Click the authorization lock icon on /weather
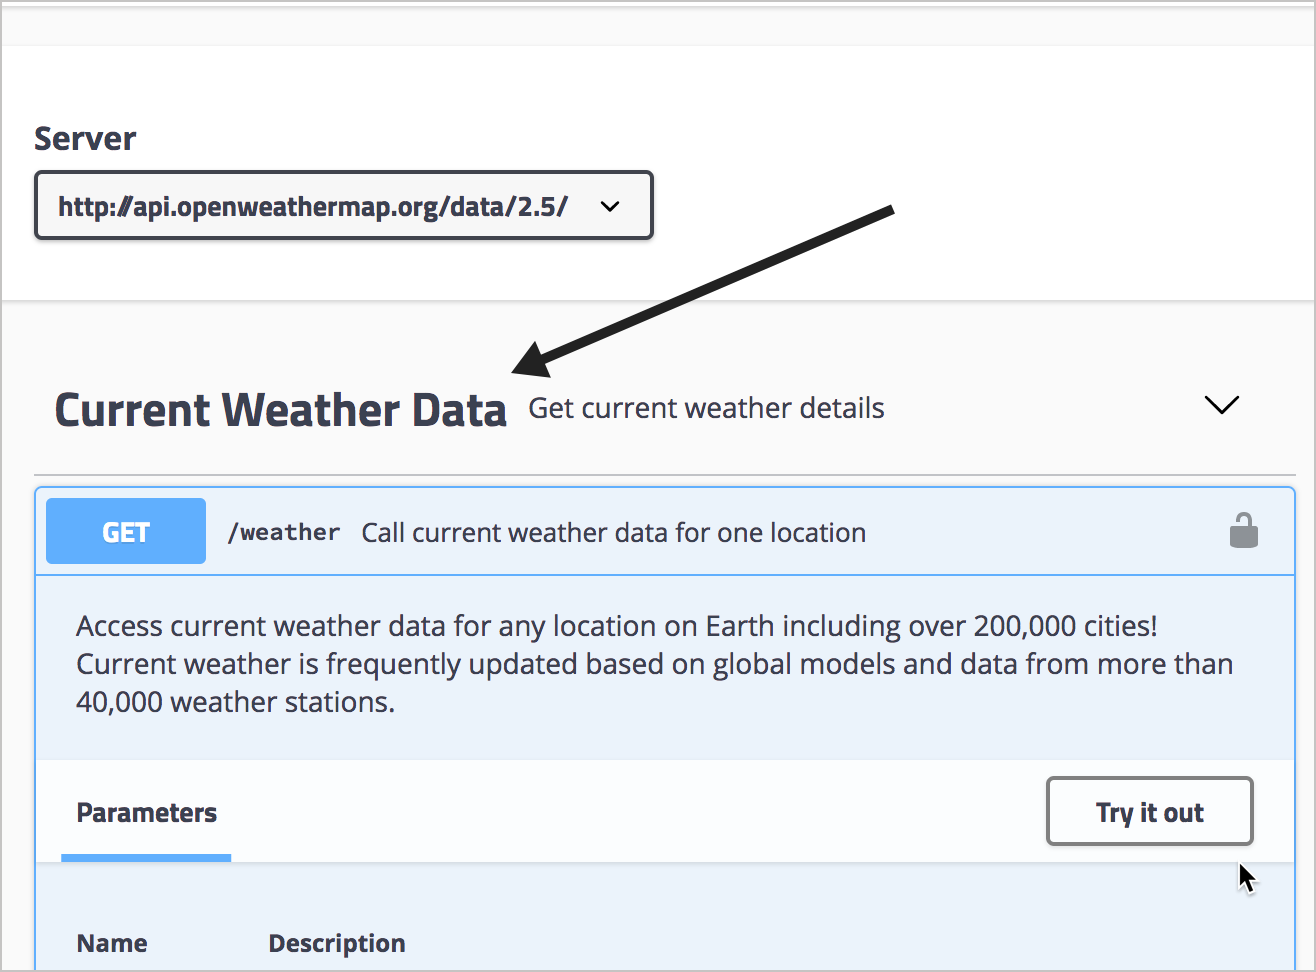The height and width of the screenshot is (972, 1316). (x=1244, y=531)
